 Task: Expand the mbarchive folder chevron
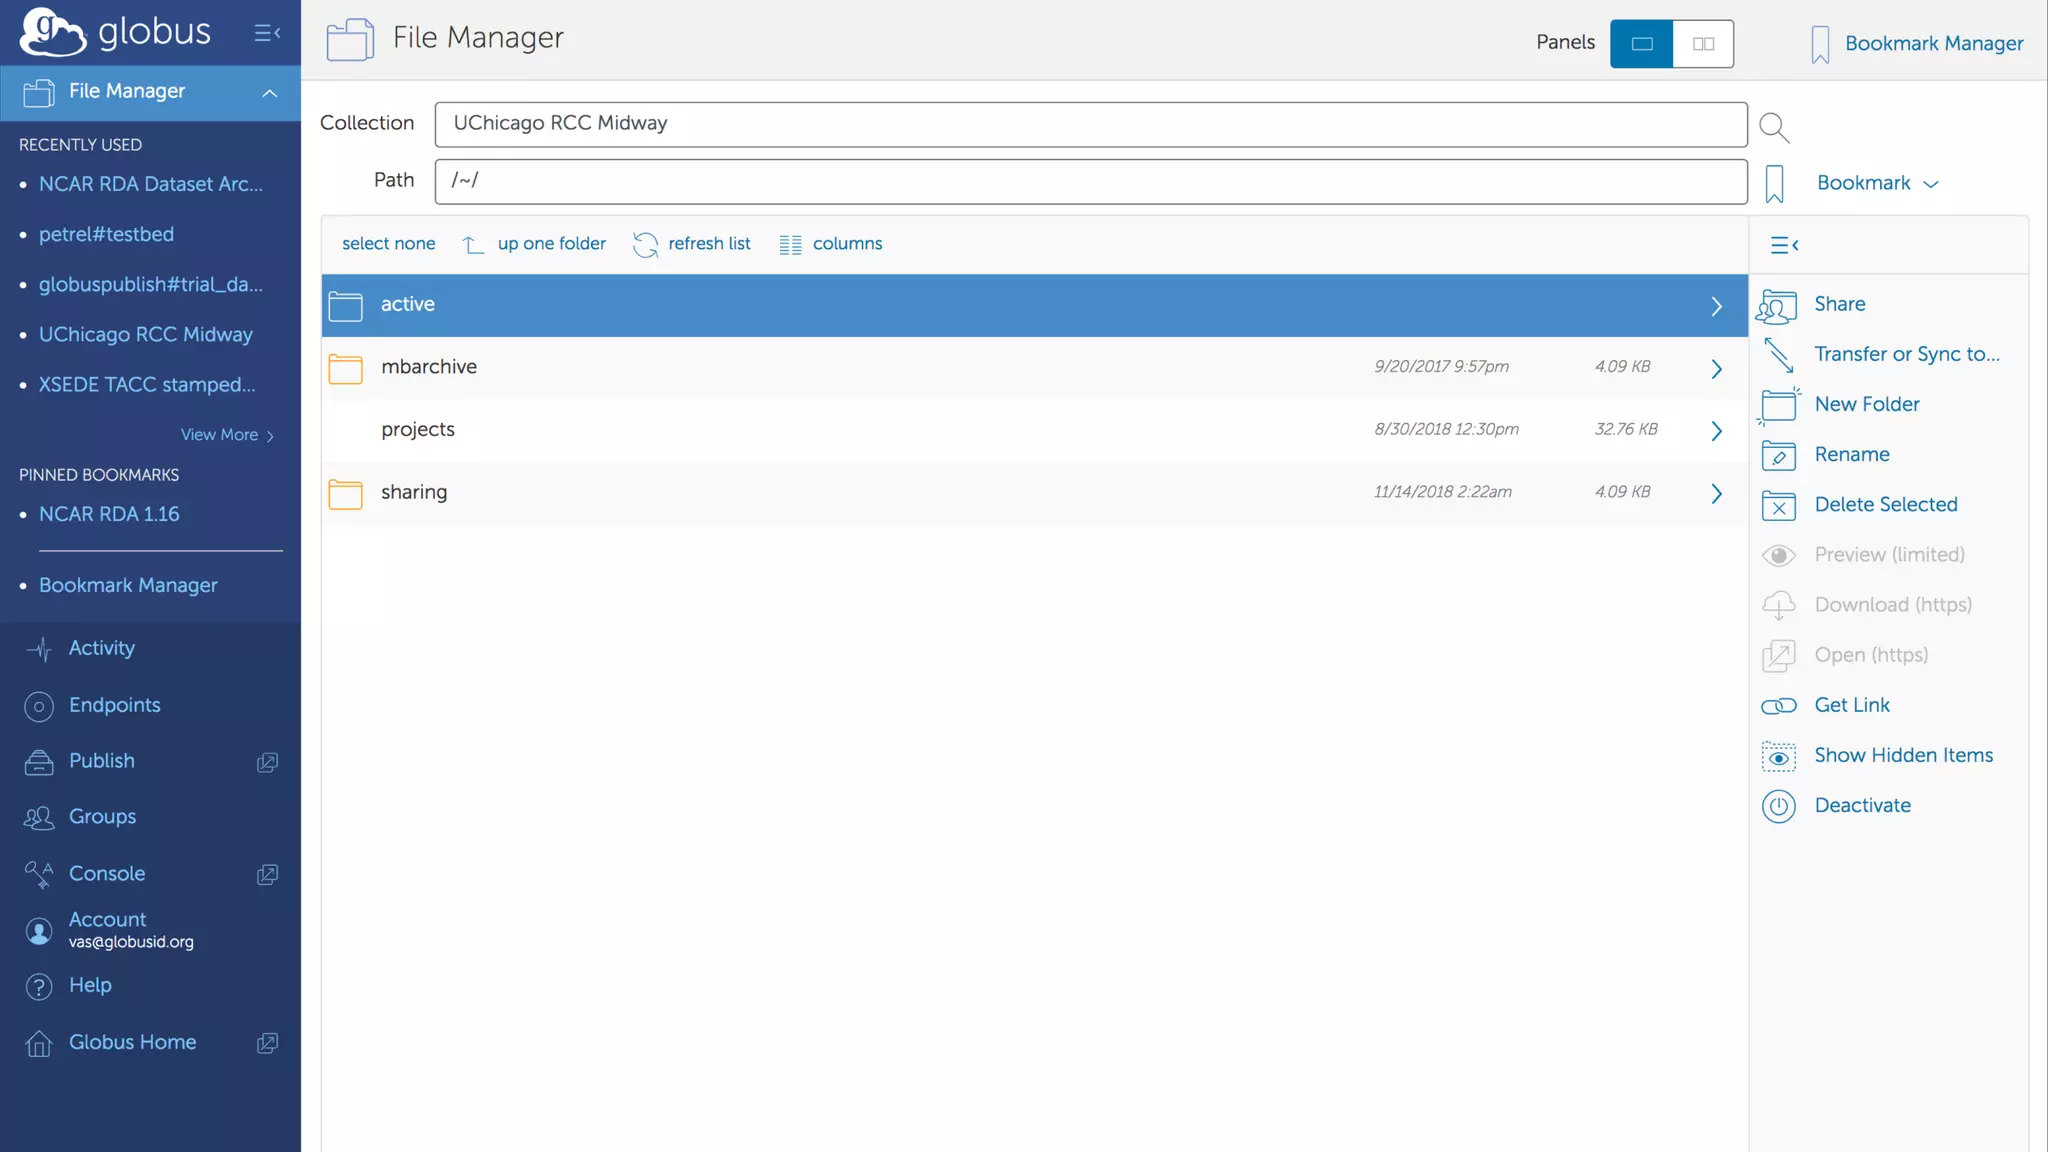point(1716,368)
